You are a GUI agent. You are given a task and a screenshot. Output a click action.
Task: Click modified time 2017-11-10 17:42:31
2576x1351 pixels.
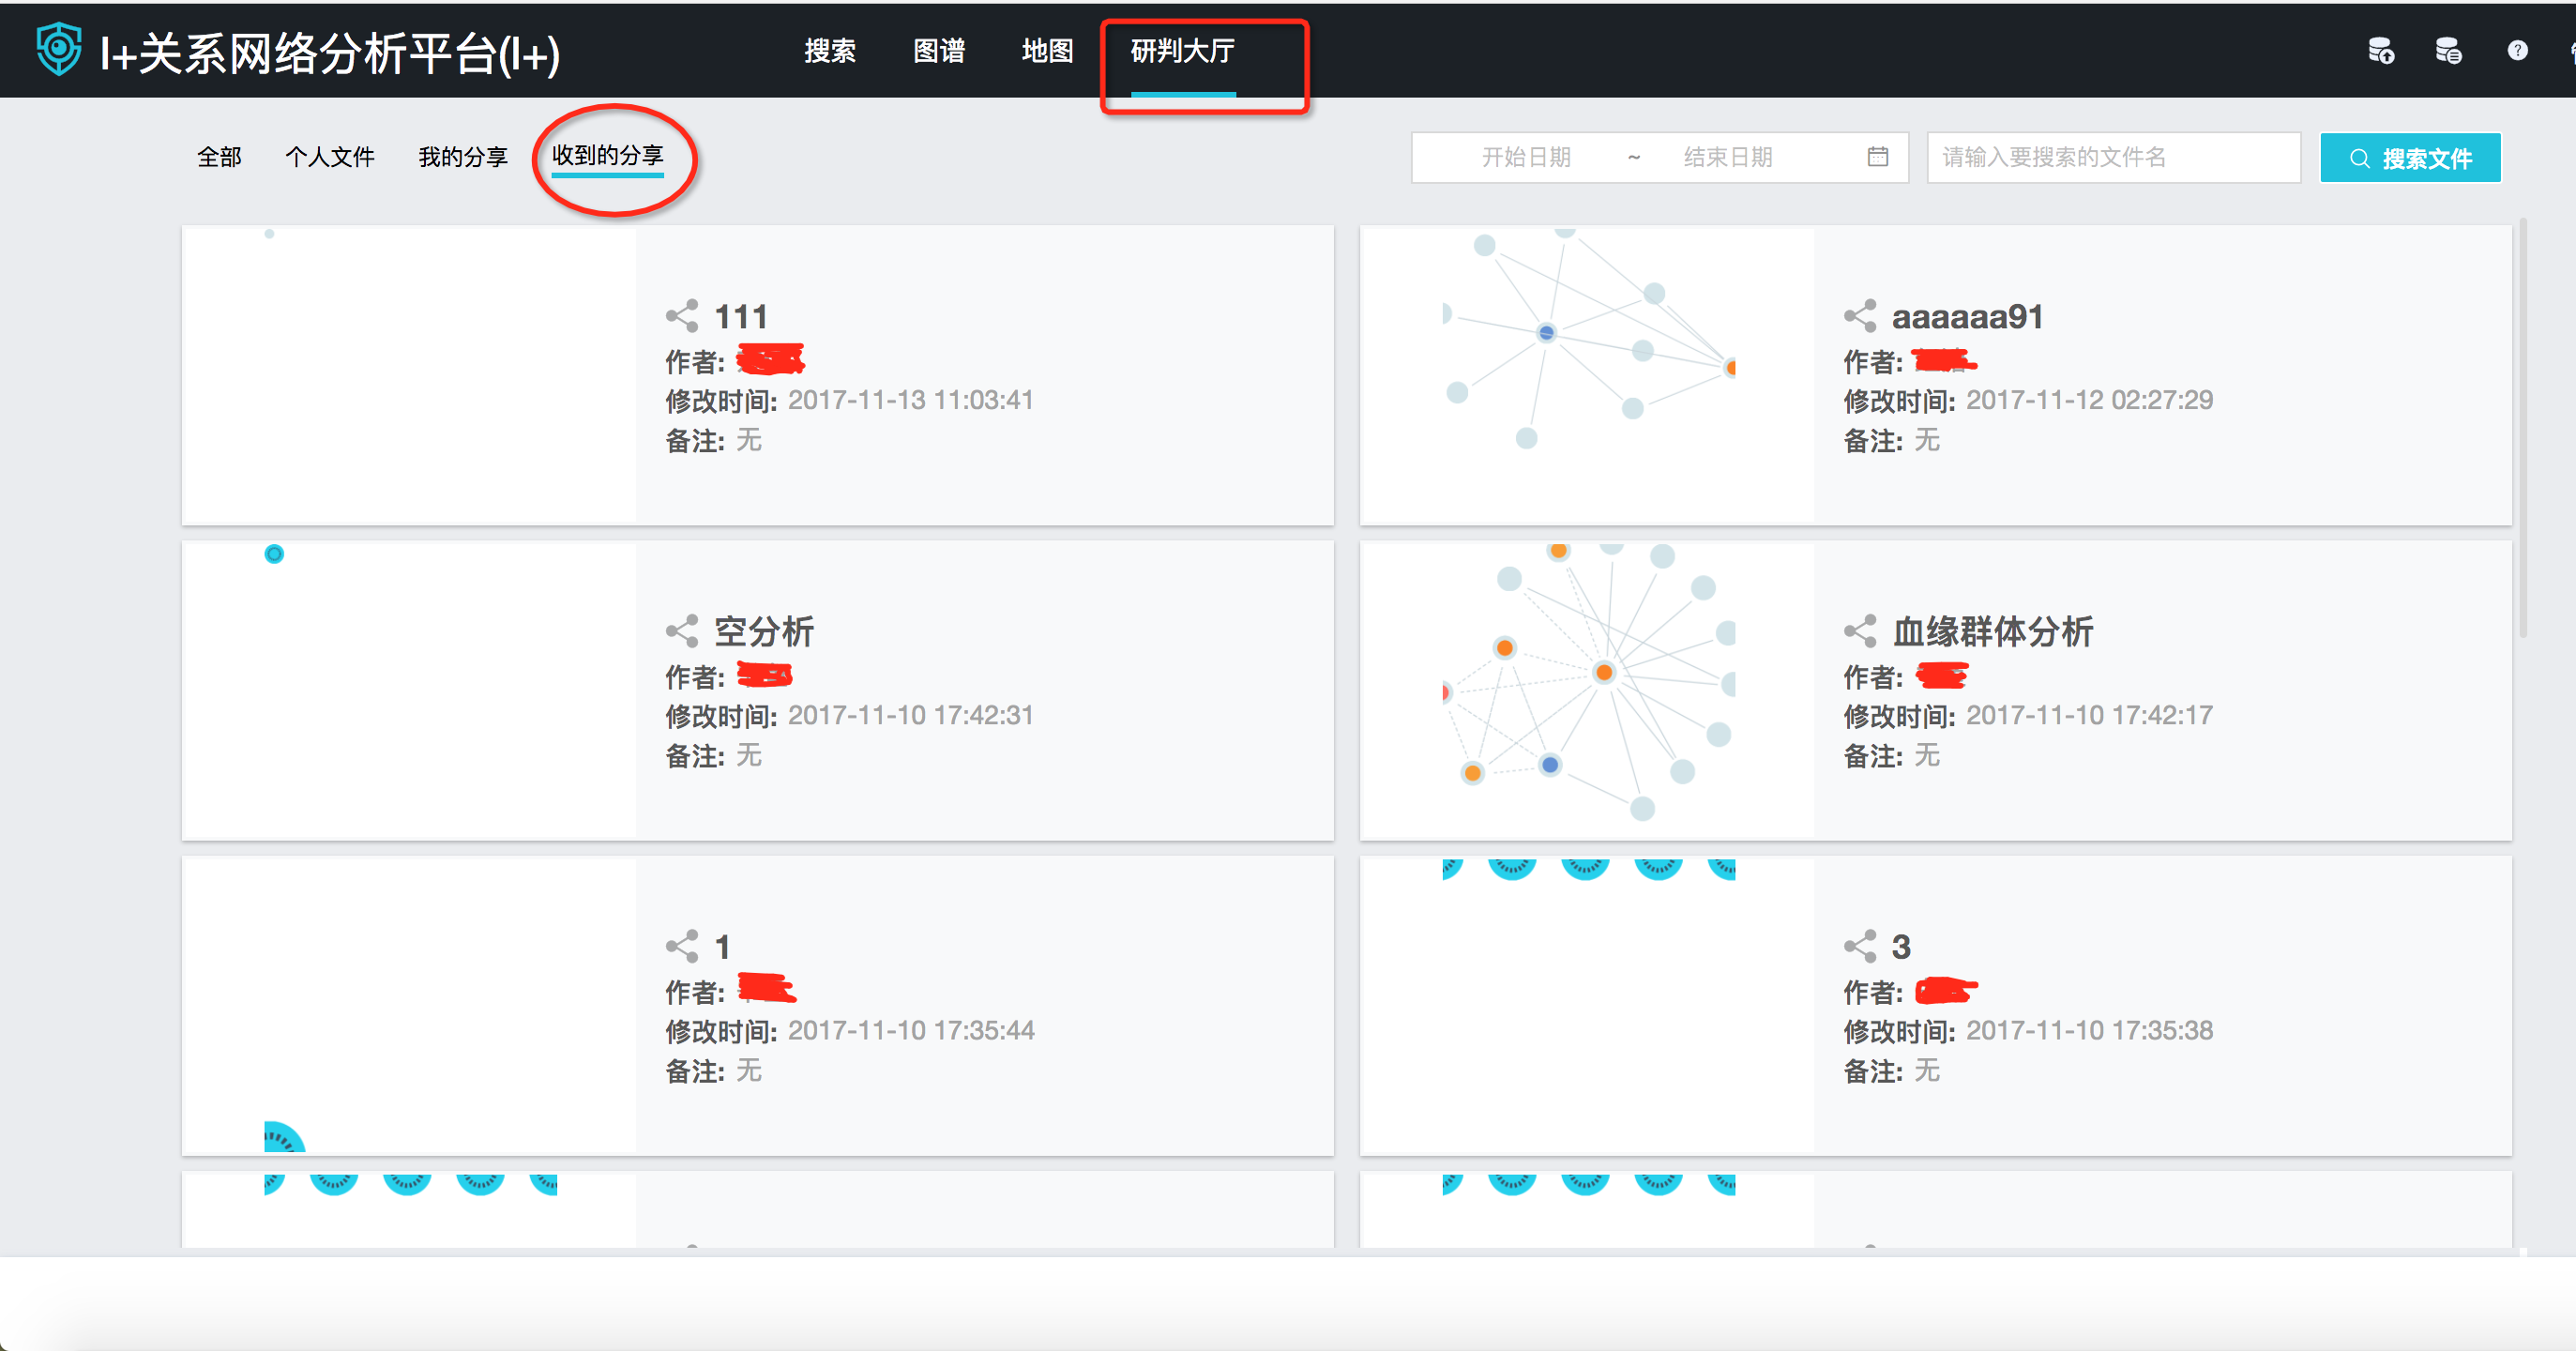tap(910, 715)
